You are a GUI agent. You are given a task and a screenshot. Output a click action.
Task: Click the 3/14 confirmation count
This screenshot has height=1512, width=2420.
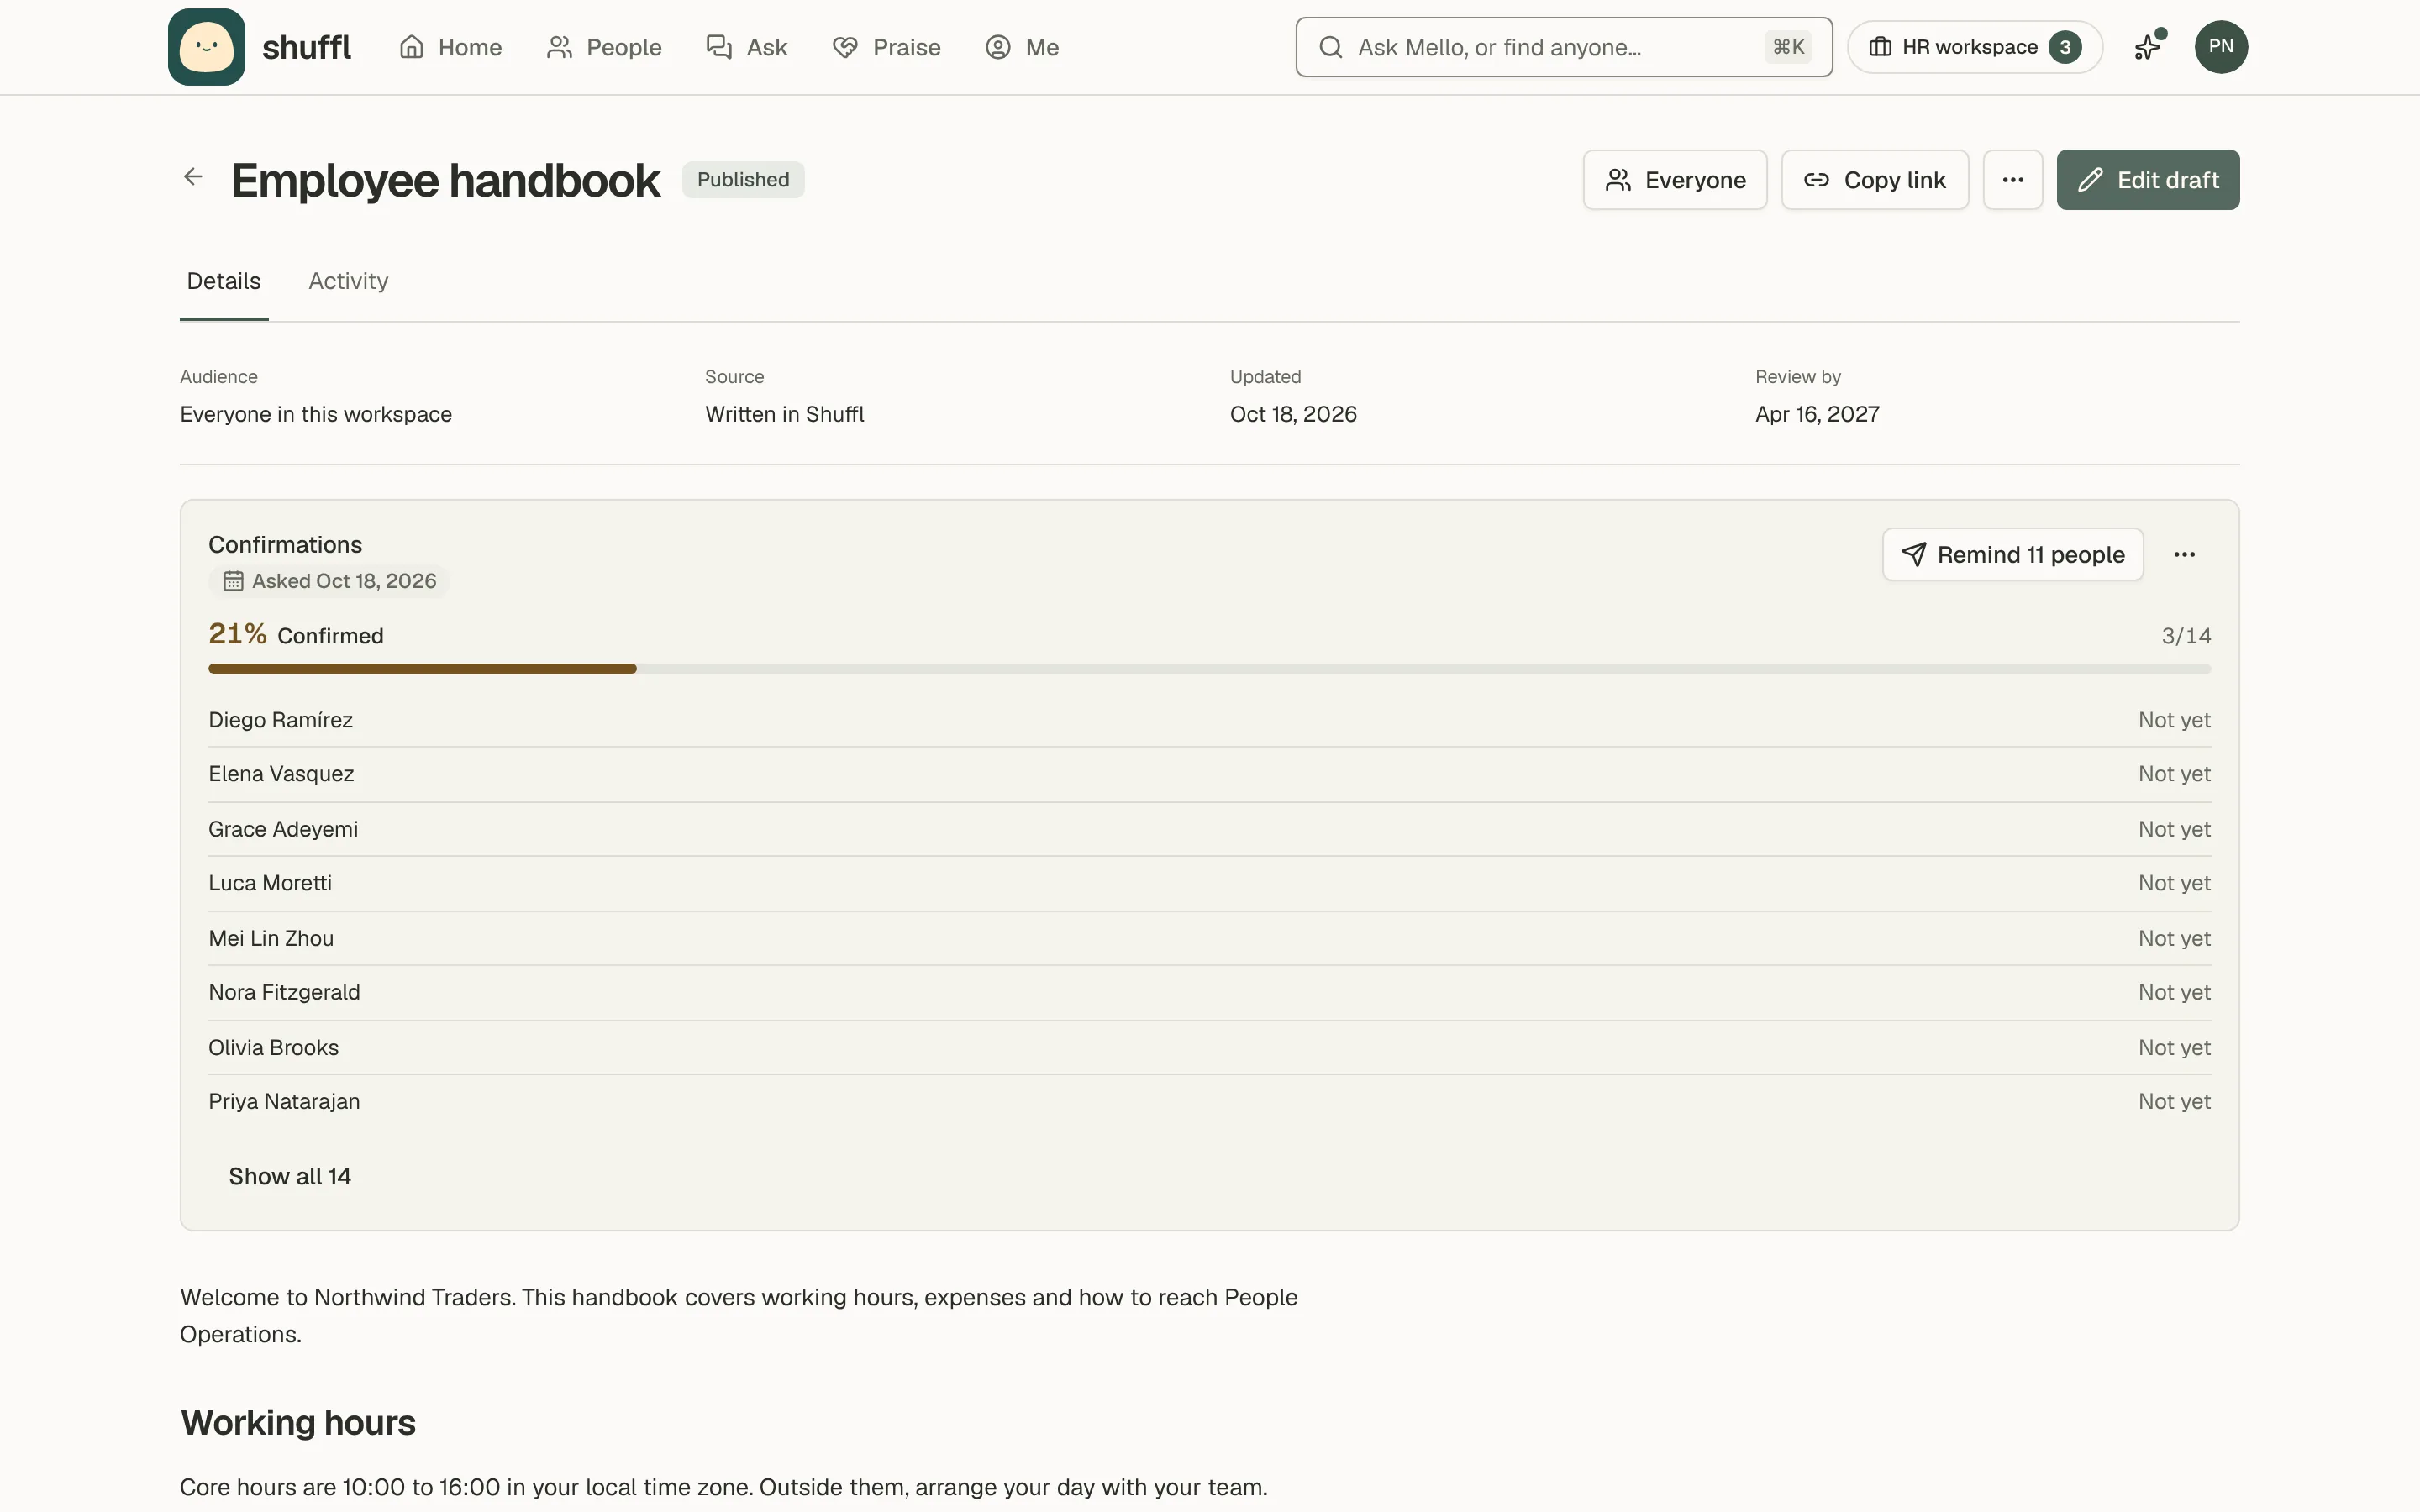pos(2186,636)
